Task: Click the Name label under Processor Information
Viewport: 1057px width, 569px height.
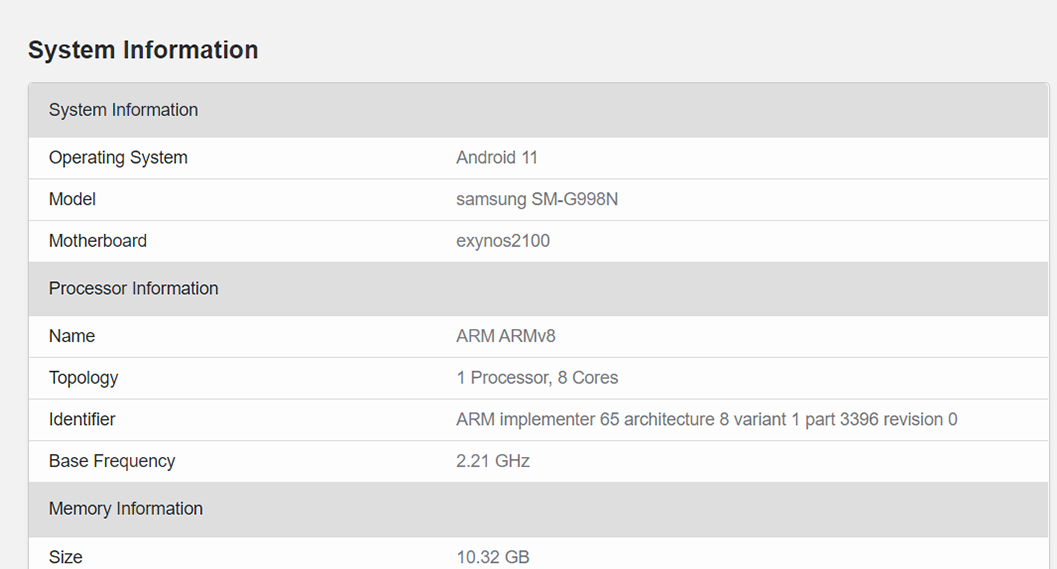Action: pos(72,337)
